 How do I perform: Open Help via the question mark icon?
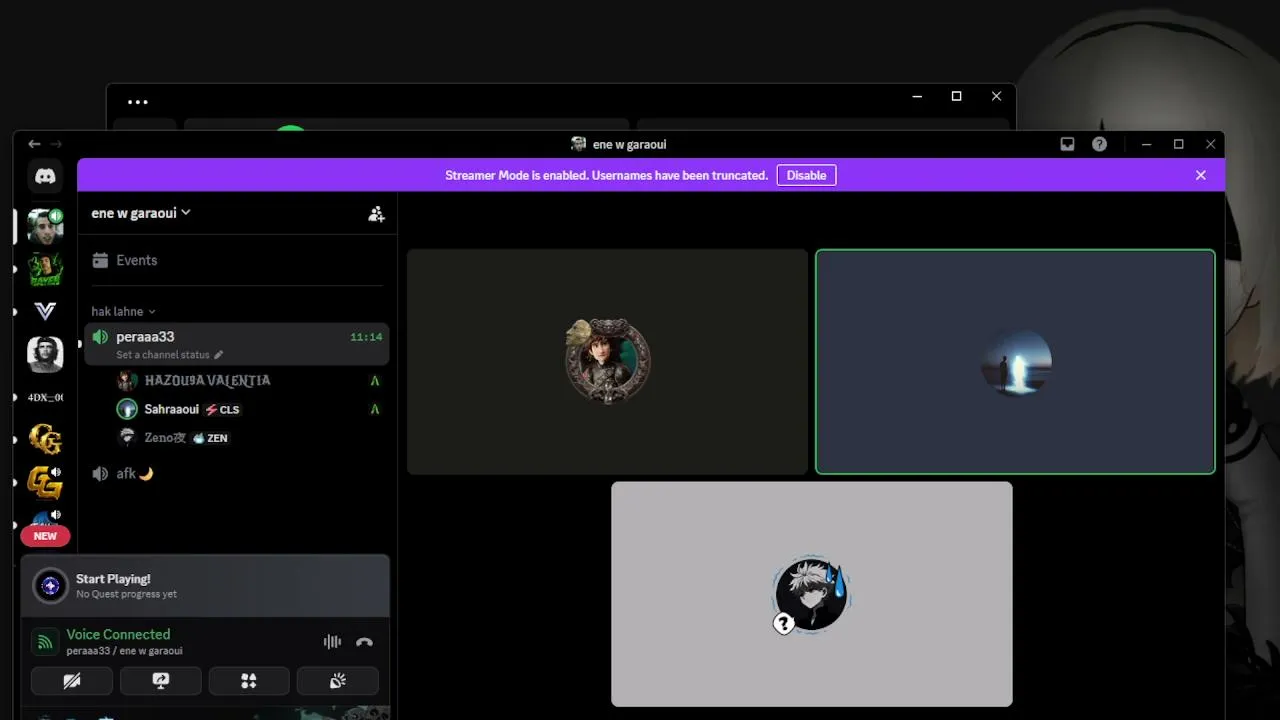[1099, 144]
